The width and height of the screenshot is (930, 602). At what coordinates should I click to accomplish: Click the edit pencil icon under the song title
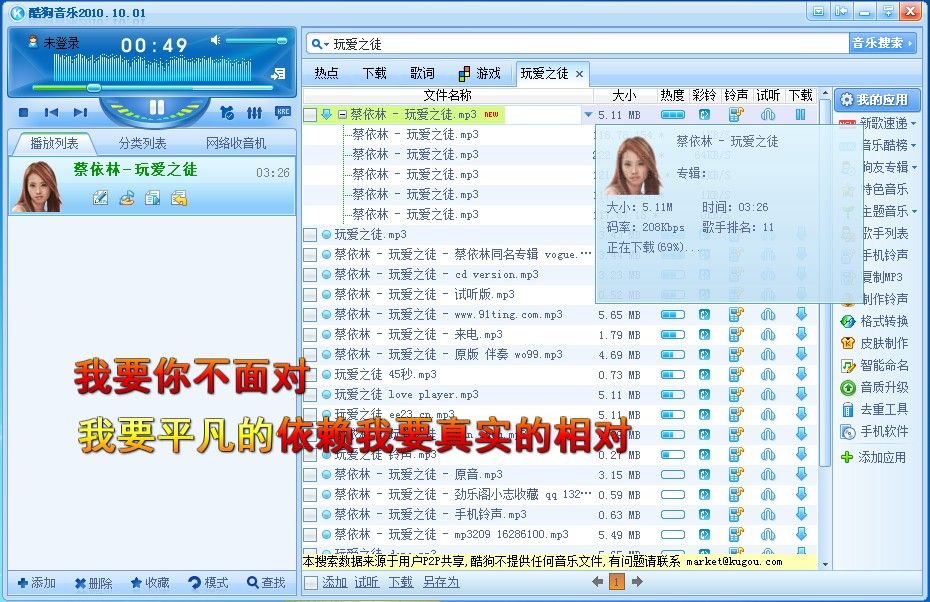pyautogui.click(x=100, y=198)
